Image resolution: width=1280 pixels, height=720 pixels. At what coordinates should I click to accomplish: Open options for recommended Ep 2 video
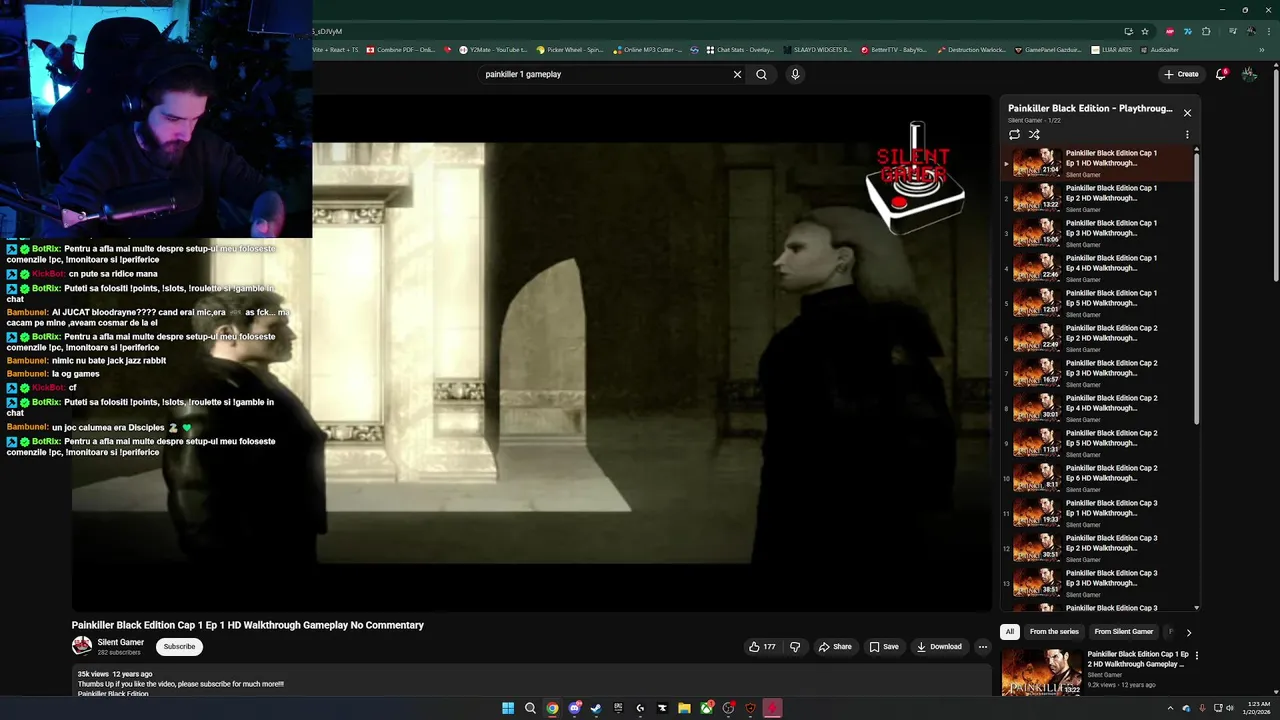1196,656
